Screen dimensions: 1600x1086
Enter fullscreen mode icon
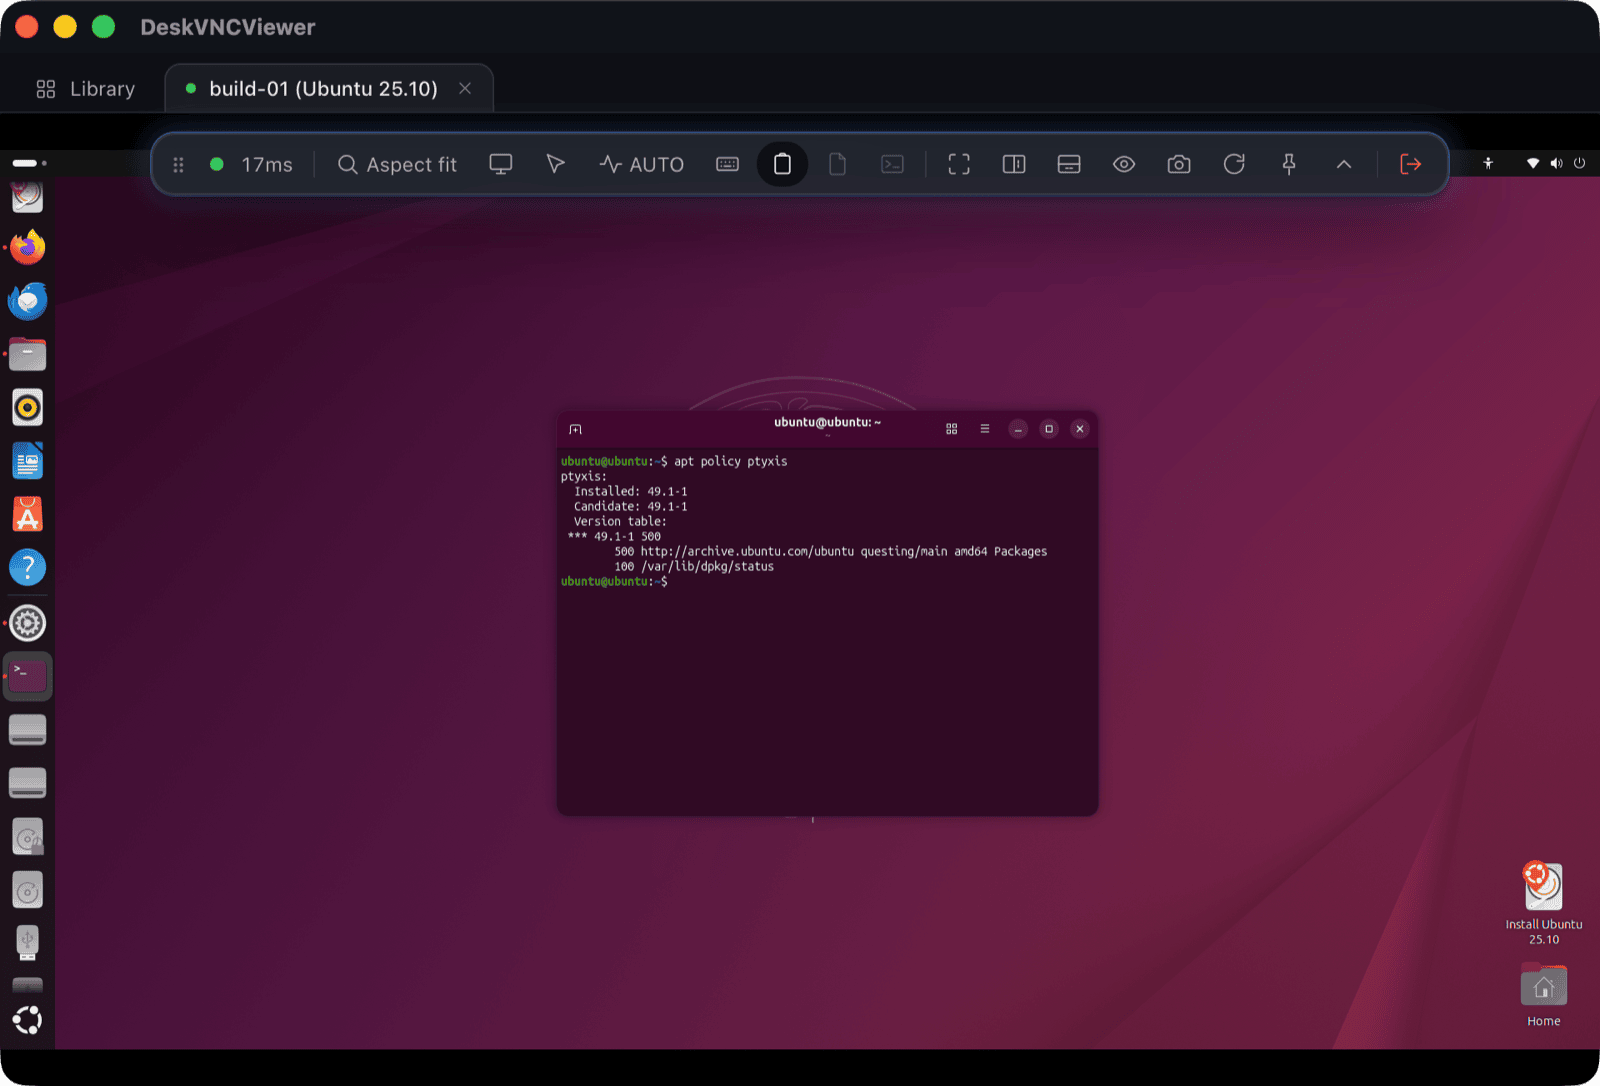pos(959,164)
